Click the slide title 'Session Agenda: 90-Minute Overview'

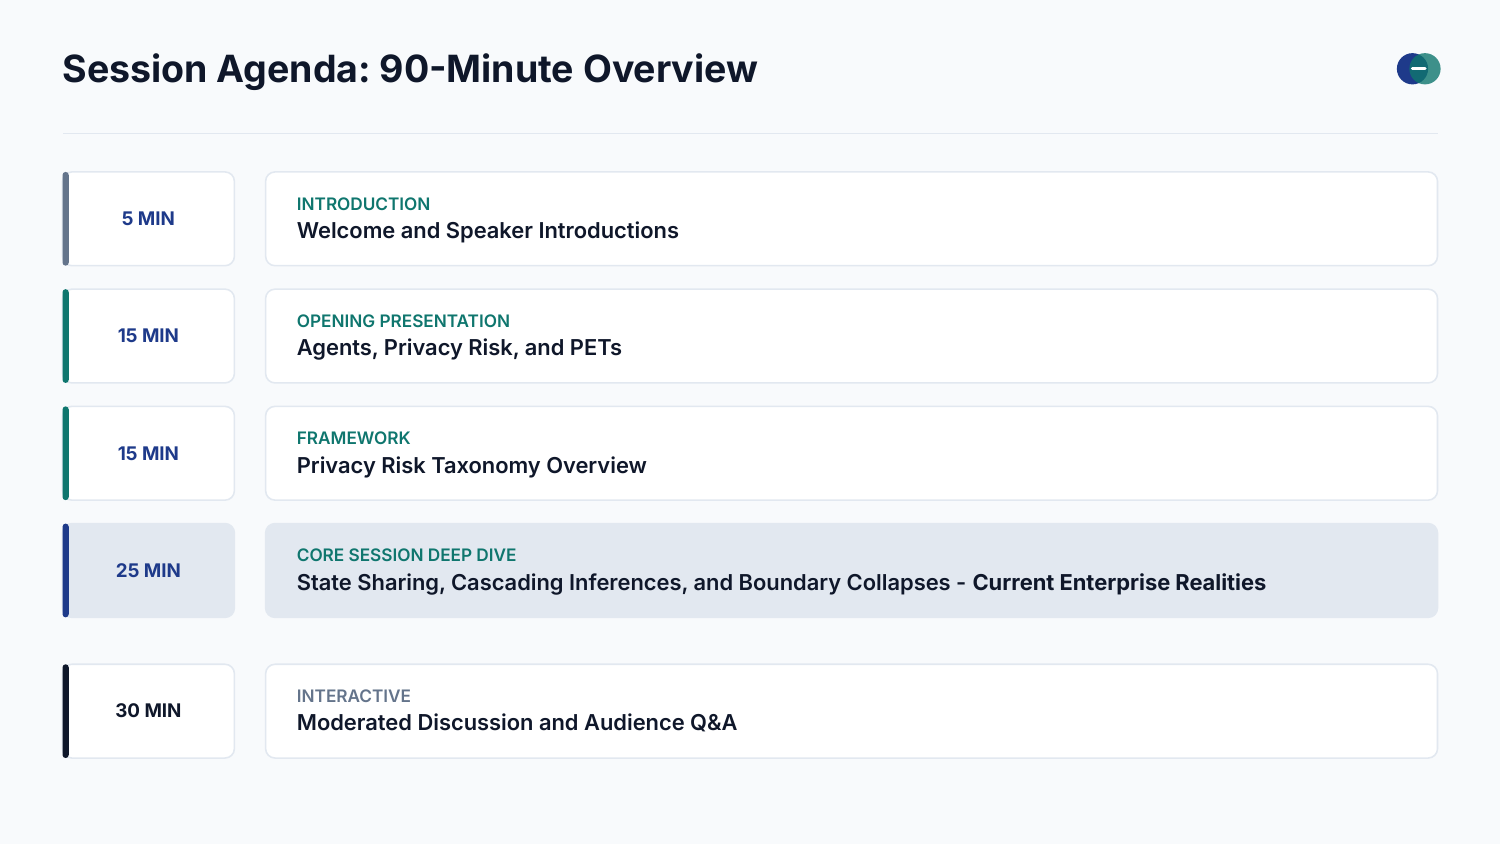(x=410, y=69)
